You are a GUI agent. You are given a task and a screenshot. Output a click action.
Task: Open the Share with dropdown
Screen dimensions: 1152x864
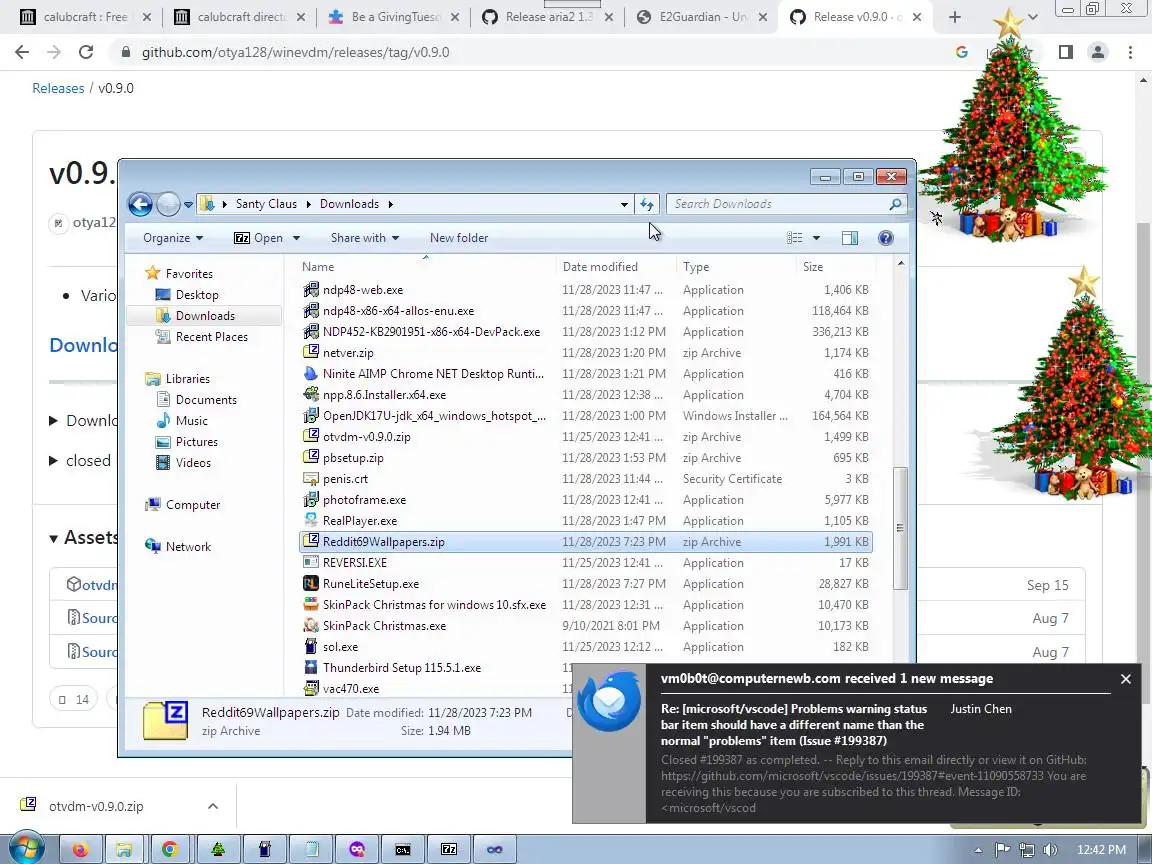point(364,238)
